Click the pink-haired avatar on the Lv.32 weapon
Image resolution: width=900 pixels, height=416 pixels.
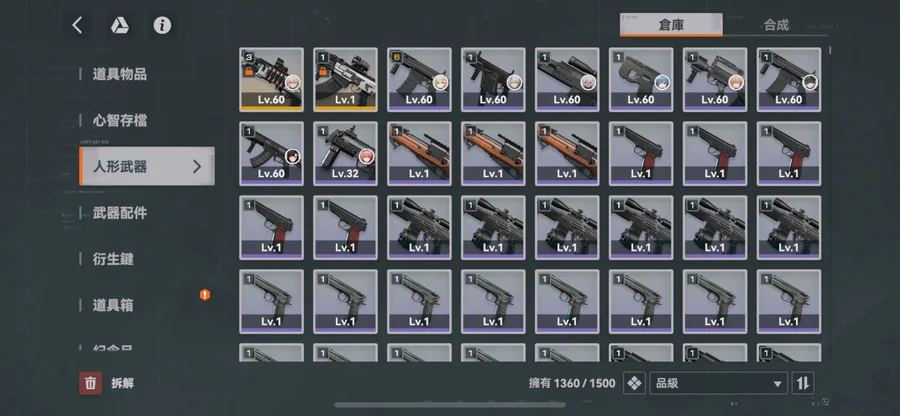coord(366,156)
